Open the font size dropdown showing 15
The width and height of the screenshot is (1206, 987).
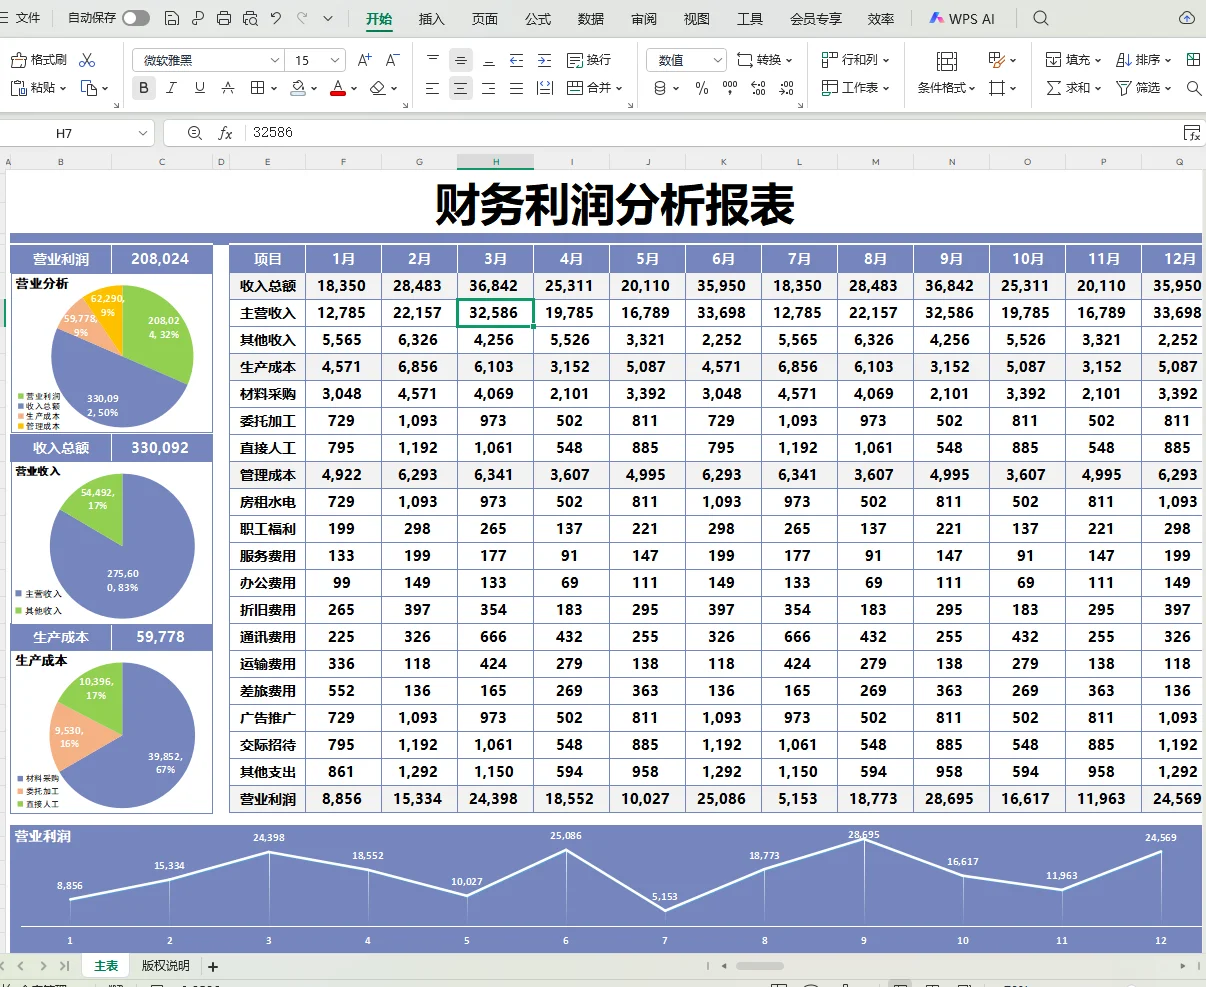[x=335, y=60]
